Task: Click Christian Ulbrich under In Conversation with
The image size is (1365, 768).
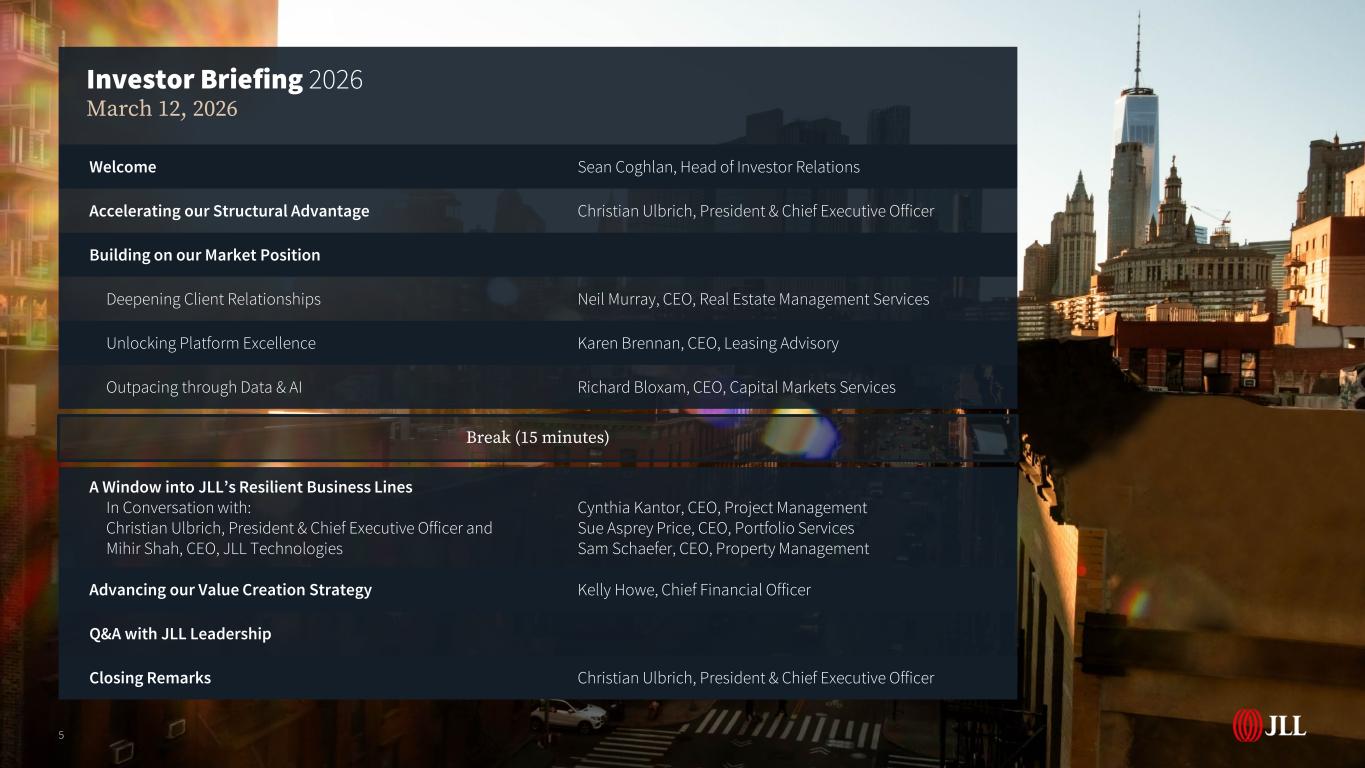Action: click(x=299, y=528)
